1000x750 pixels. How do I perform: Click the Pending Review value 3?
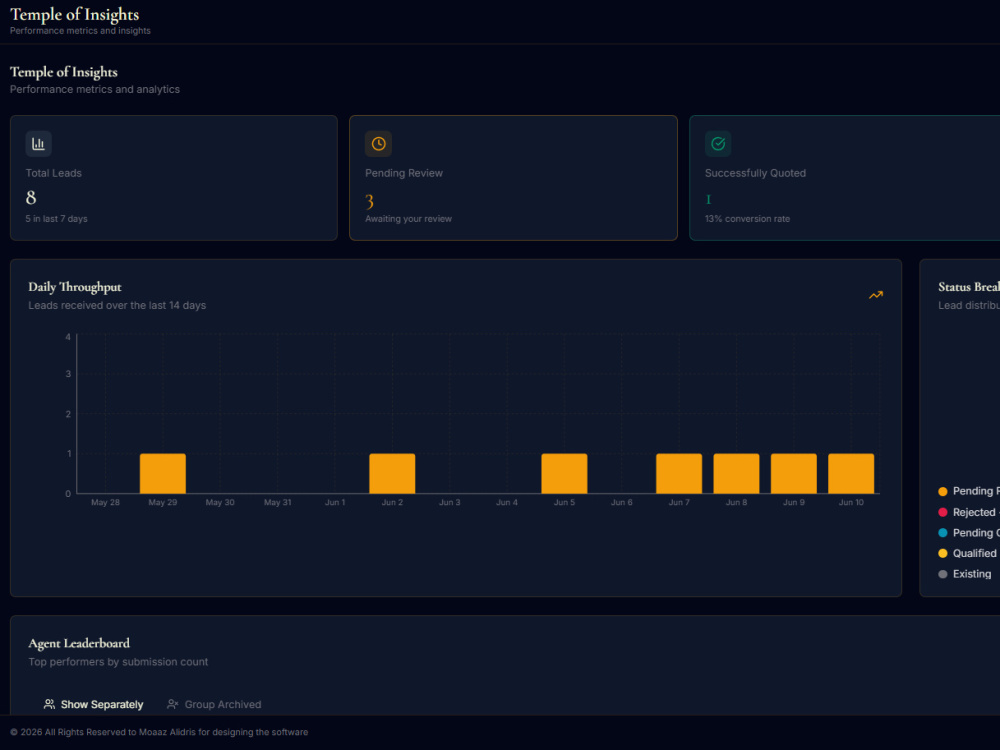pos(369,202)
